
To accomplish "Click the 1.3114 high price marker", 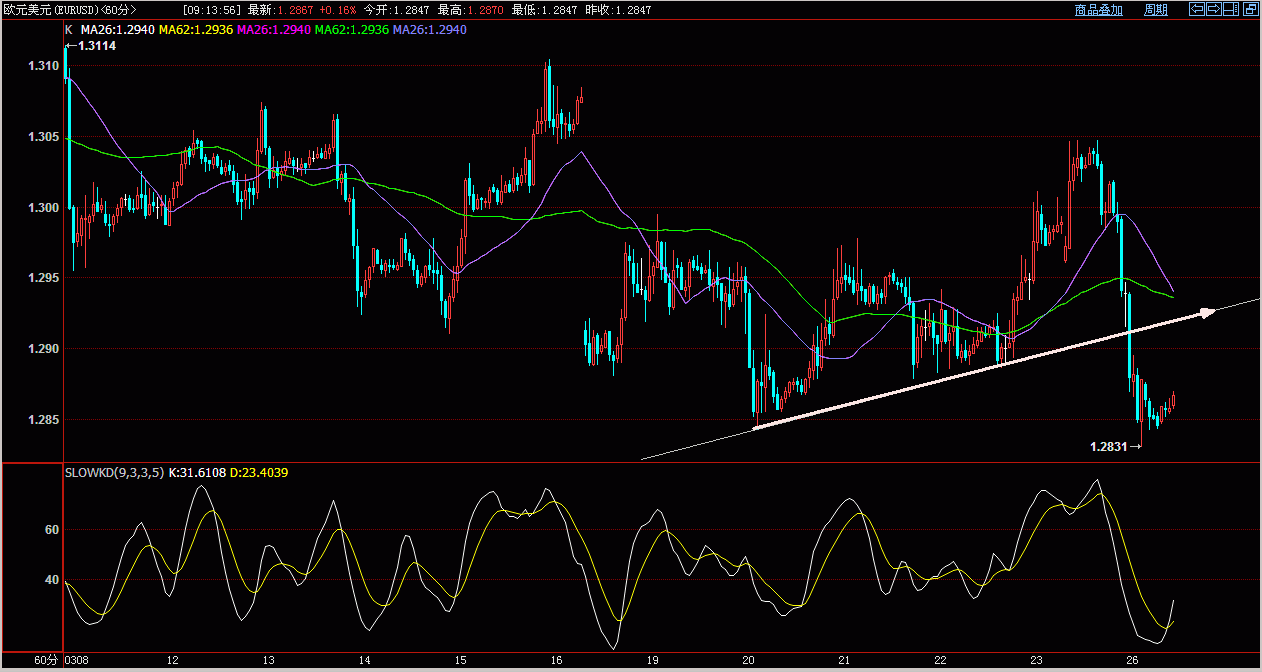I will 90,46.
